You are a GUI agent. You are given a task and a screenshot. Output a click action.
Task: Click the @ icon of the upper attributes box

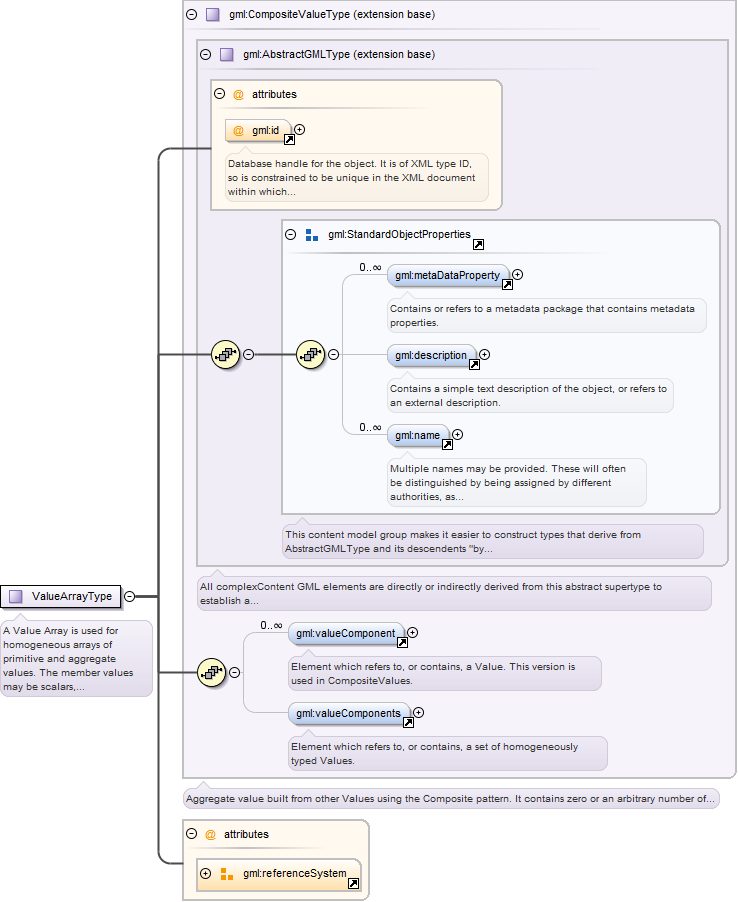point(238,94)
